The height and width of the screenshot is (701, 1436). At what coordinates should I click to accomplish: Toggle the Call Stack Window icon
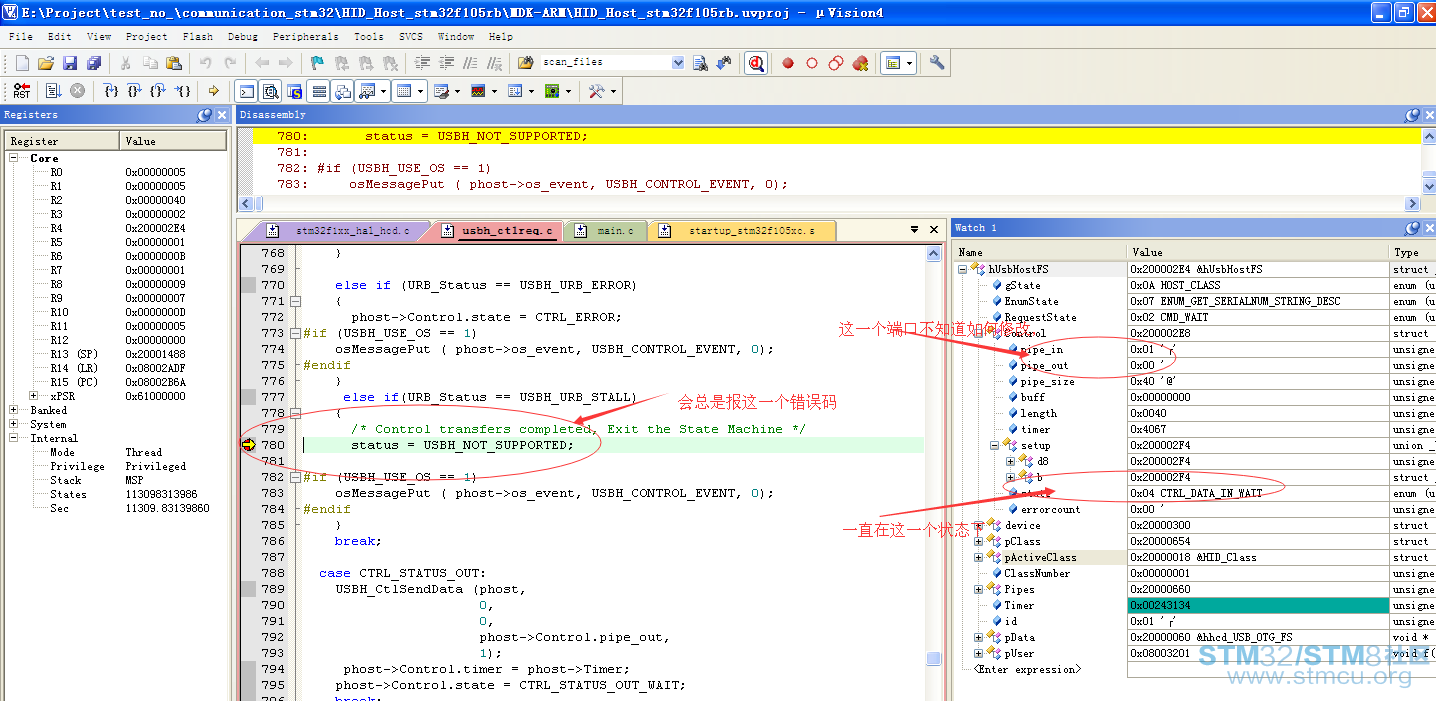coord(343,91)
